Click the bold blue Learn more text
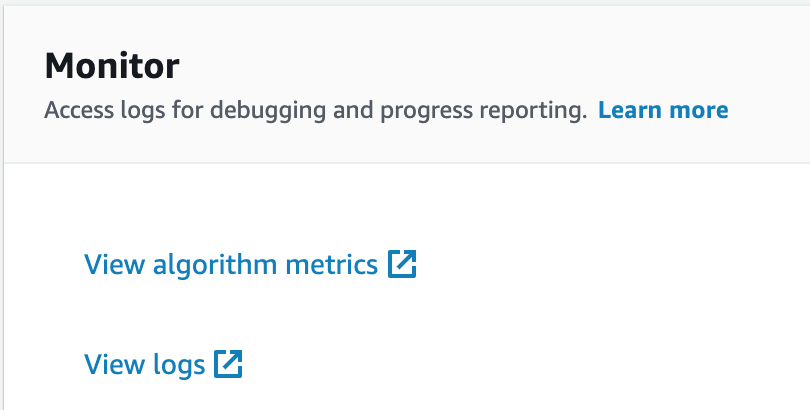 (x=663, y=110)
